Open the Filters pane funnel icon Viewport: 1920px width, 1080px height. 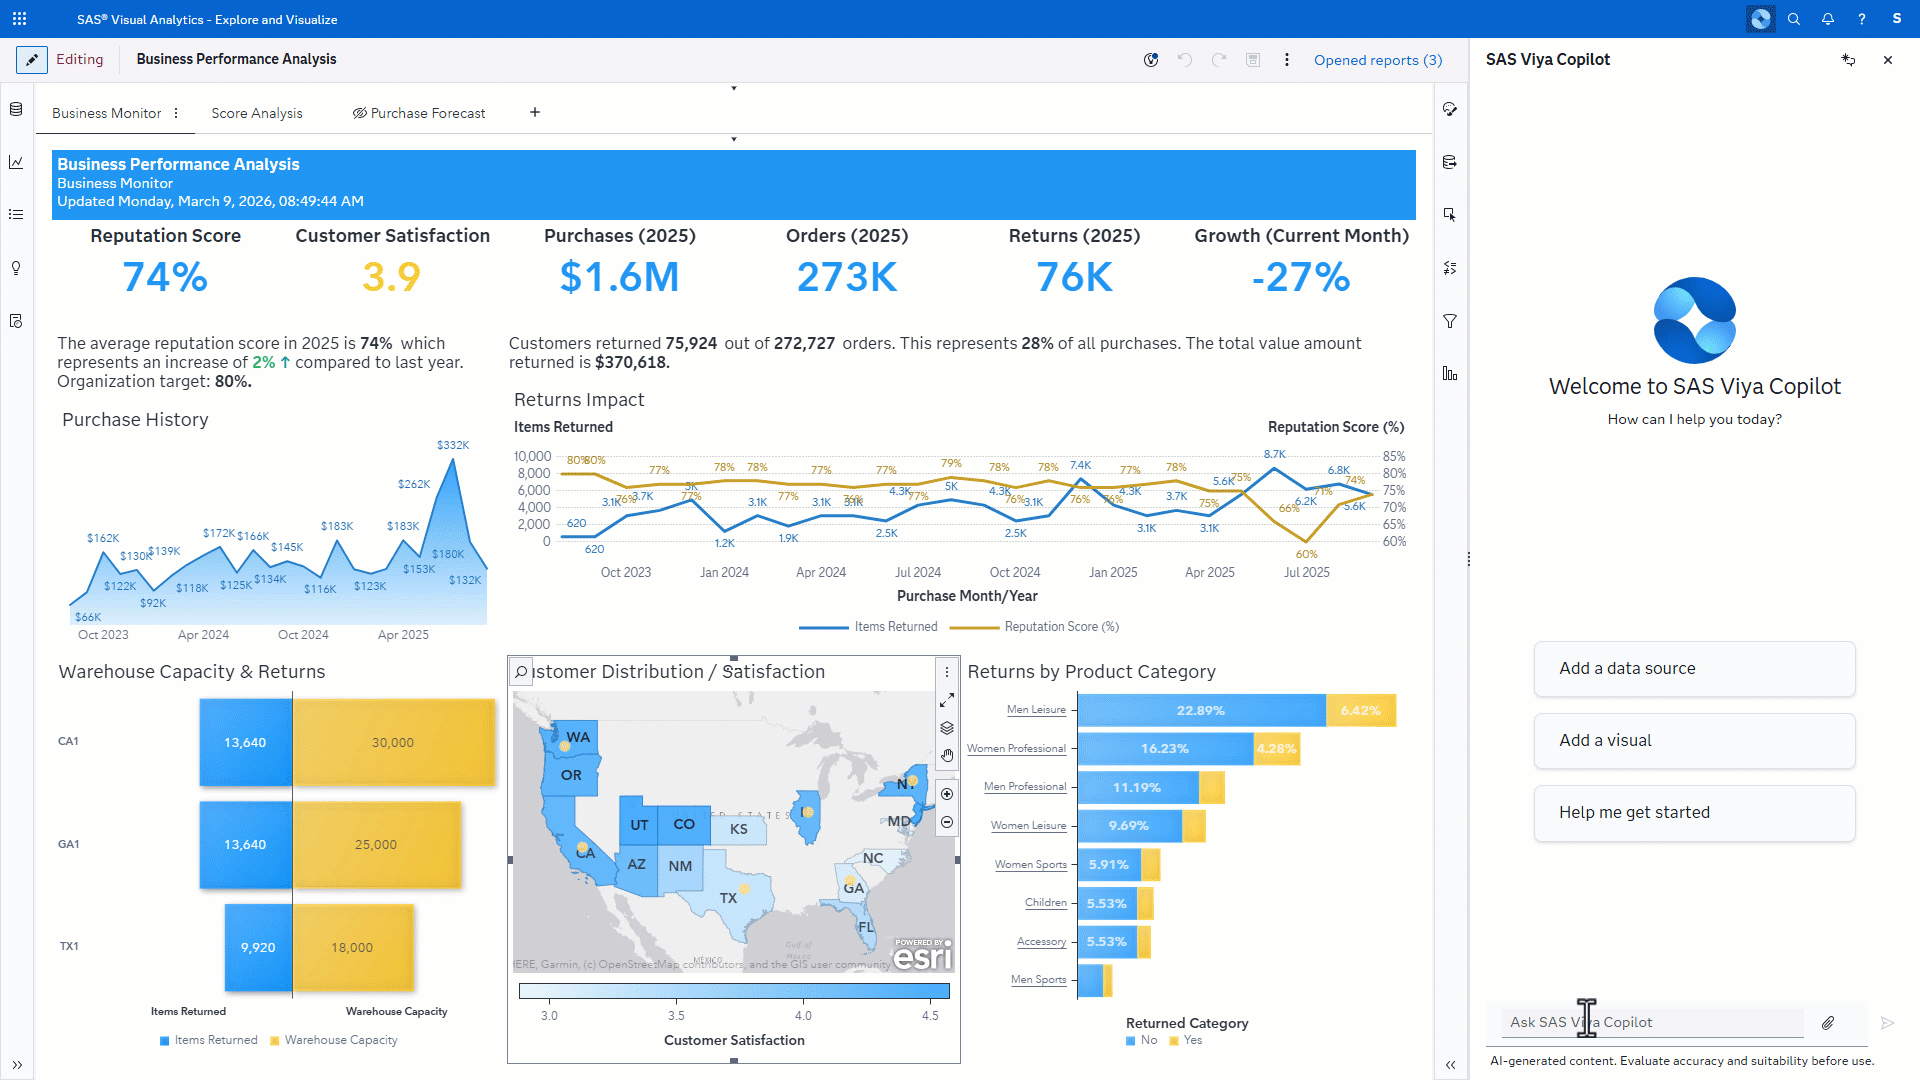coord(1450,321)
